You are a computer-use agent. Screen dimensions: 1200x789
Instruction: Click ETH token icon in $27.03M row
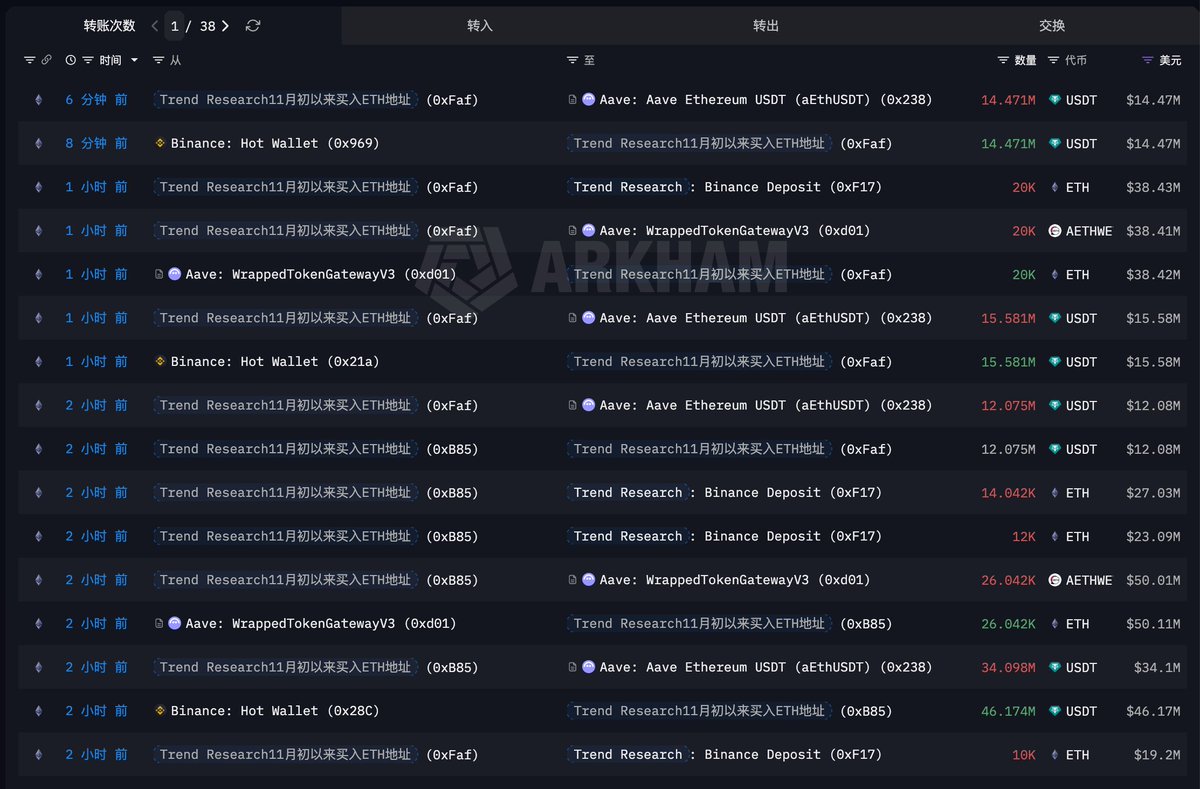(x=1054, y=493)
